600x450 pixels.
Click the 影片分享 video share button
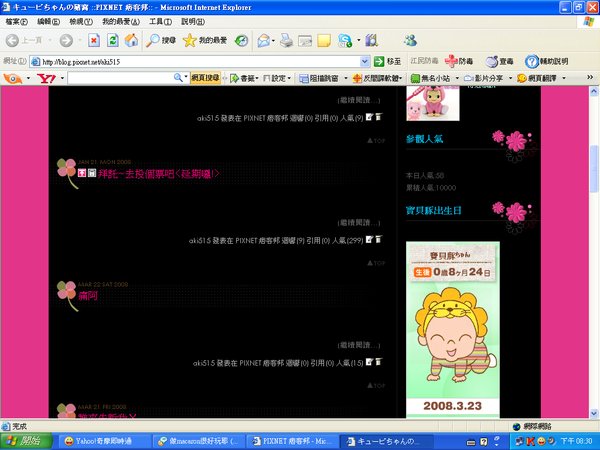(x=484, y=78)
